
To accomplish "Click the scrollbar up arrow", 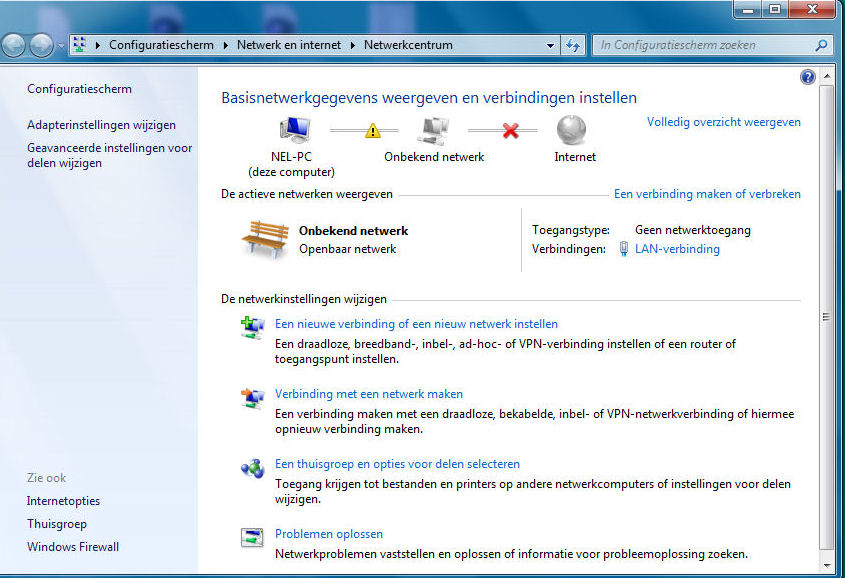I will pos(827,77).
